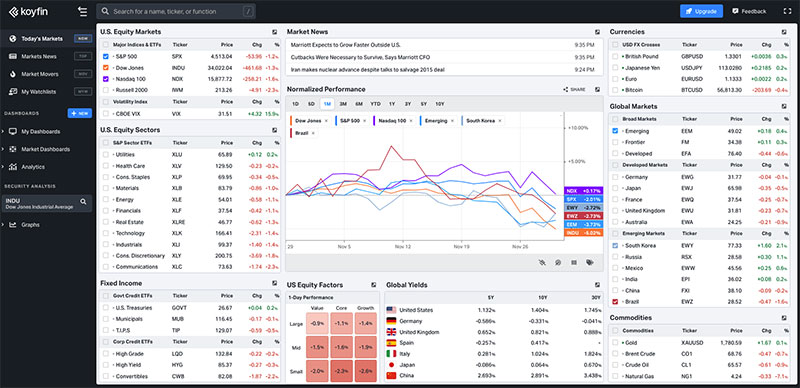This screenshot has width=800, height=388.
Task: Expand the US Equity Factors panel
Action: coord(373,285)
